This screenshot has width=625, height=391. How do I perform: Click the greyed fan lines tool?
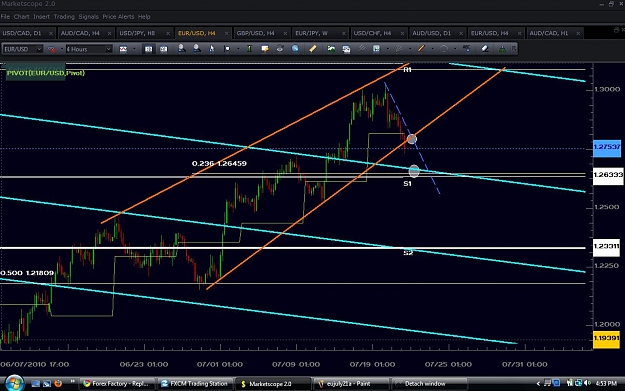click(x=399, y=49)
